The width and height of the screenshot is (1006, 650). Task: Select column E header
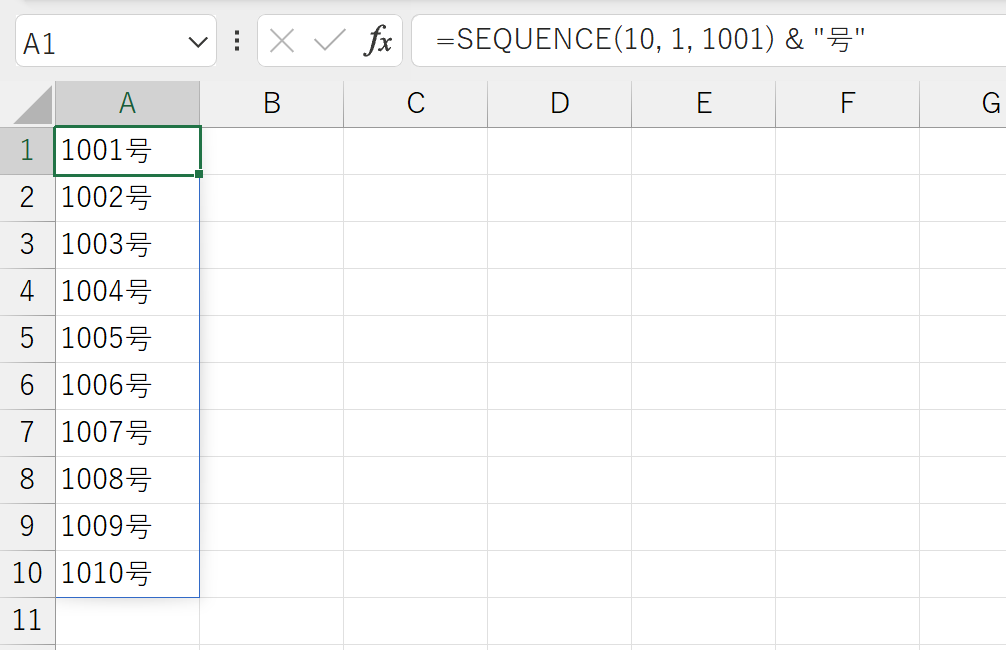(703, 103)
